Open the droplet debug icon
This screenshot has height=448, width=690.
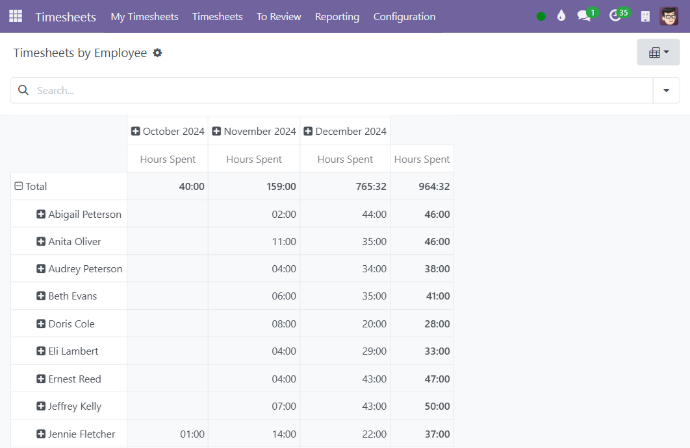pos(561,16)
